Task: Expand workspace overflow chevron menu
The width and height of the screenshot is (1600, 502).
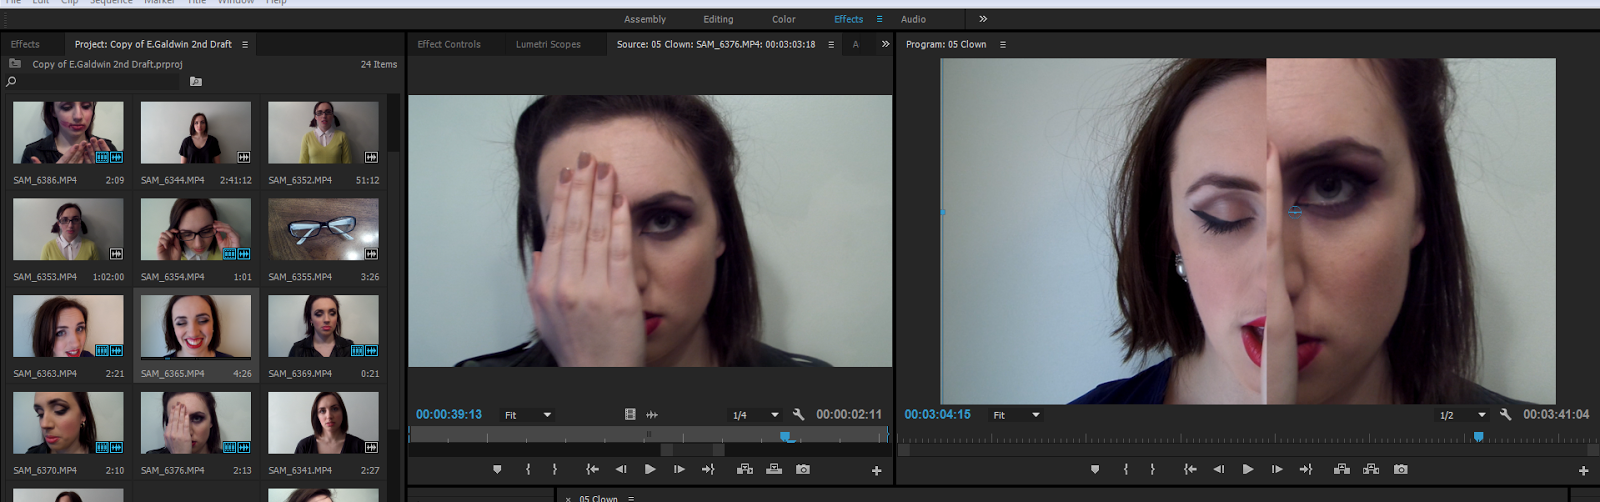Action: [983, 19]
